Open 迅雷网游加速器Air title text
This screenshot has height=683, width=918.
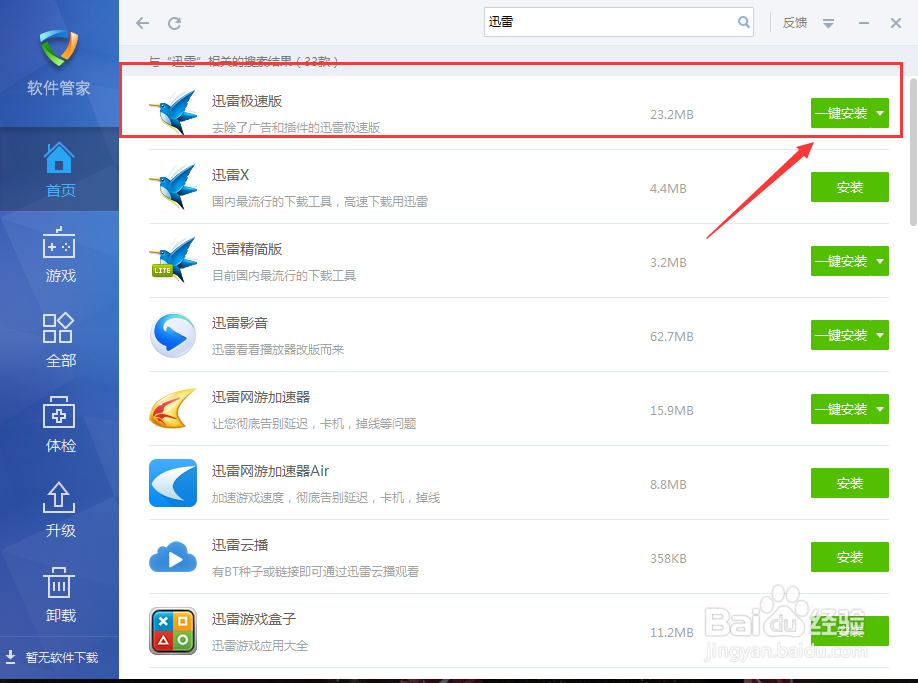point(270,471)
